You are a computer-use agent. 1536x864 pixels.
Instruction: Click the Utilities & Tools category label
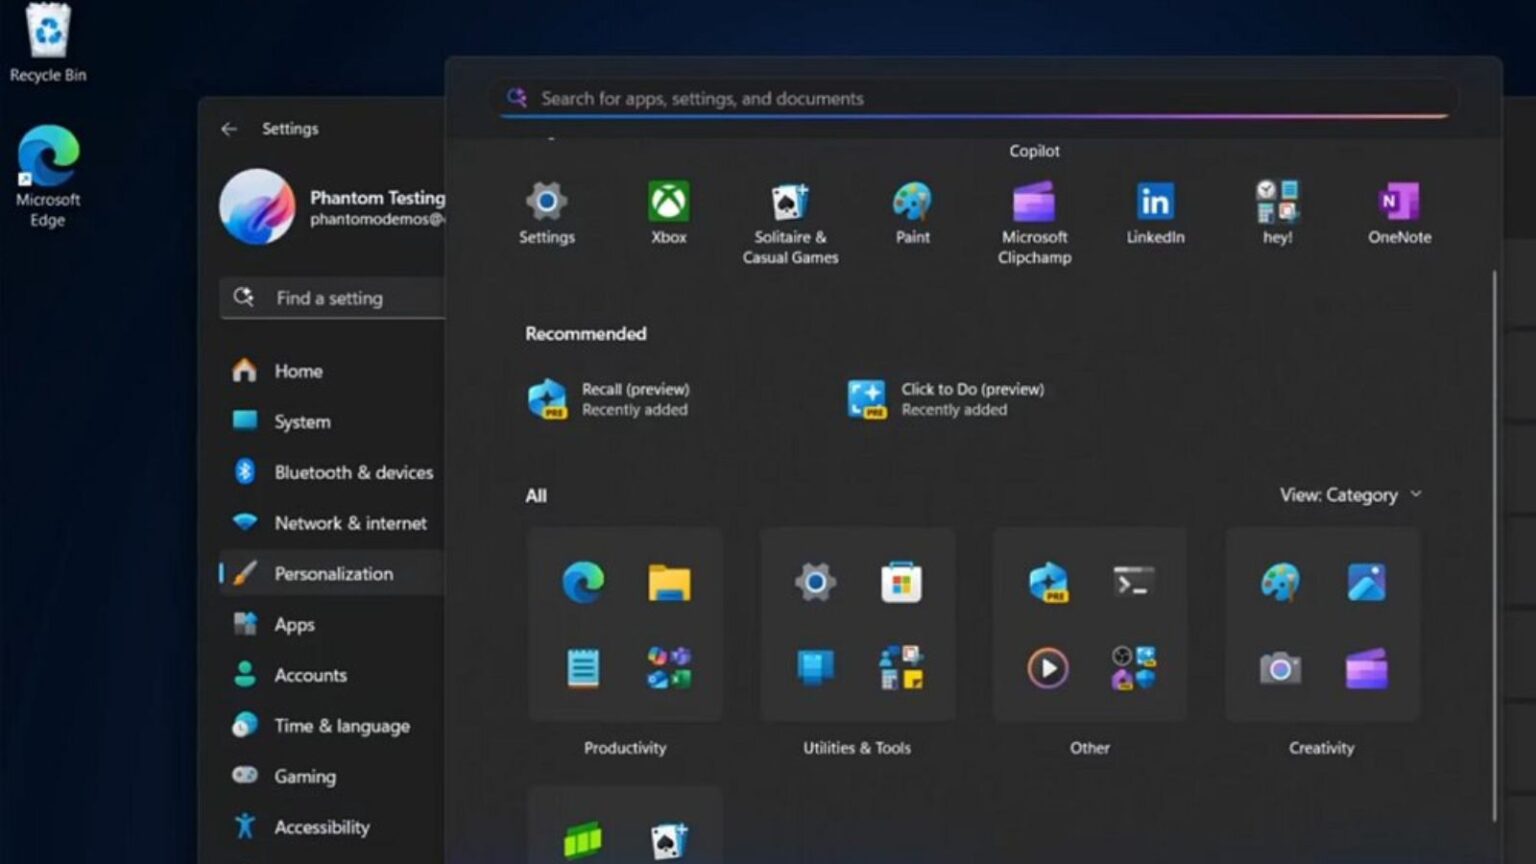[857, 748]
